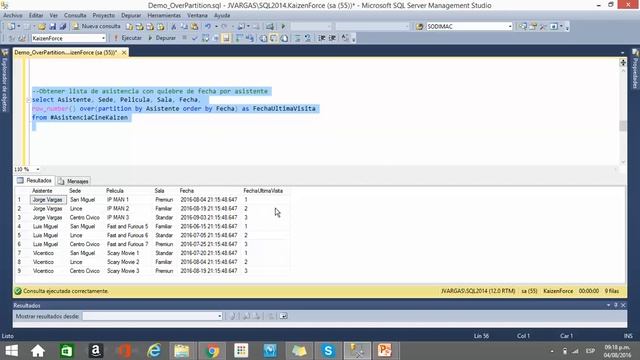Click the Paste icon in toolbar
The width and height of the screenshot is (640, 360).
pos(195,27)
